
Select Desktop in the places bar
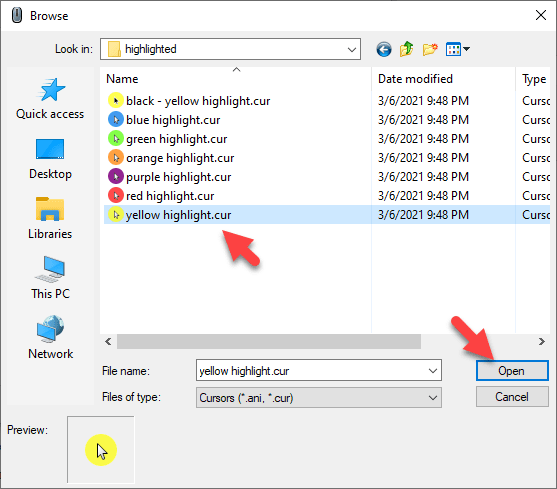click(x=50, y=159)
